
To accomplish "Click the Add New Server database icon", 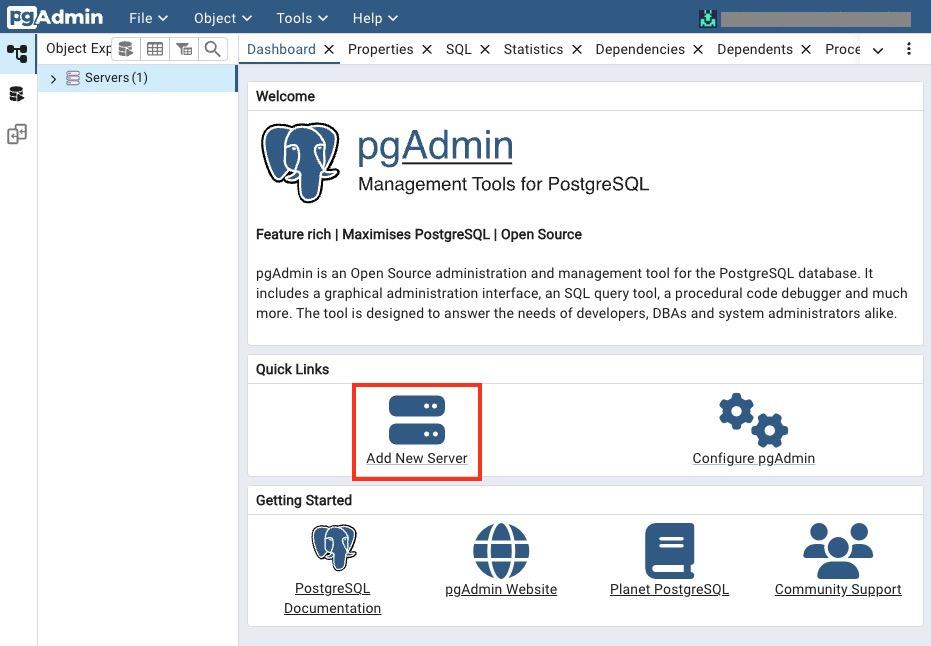I will click(416, 419).
